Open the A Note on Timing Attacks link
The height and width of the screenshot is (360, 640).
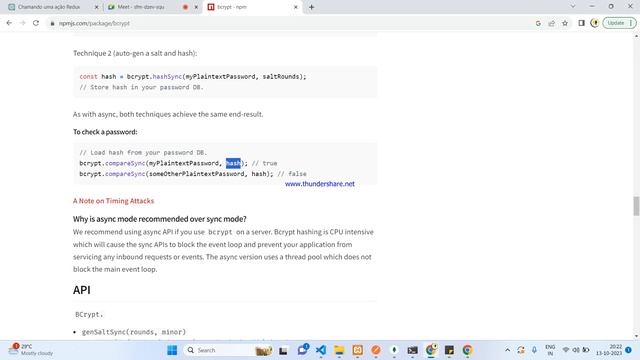click(x=113, y=201)
